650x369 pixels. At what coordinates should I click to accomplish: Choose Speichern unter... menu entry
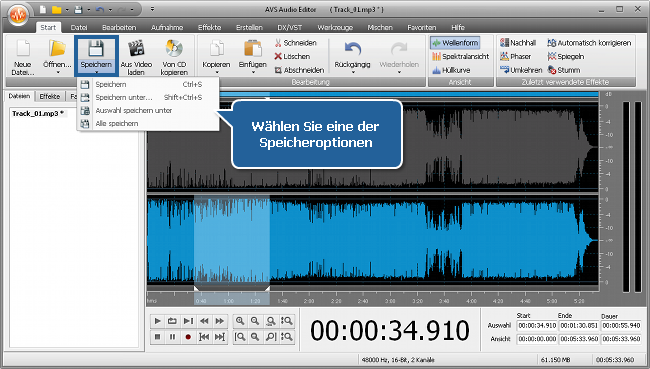tap(148, 97)
